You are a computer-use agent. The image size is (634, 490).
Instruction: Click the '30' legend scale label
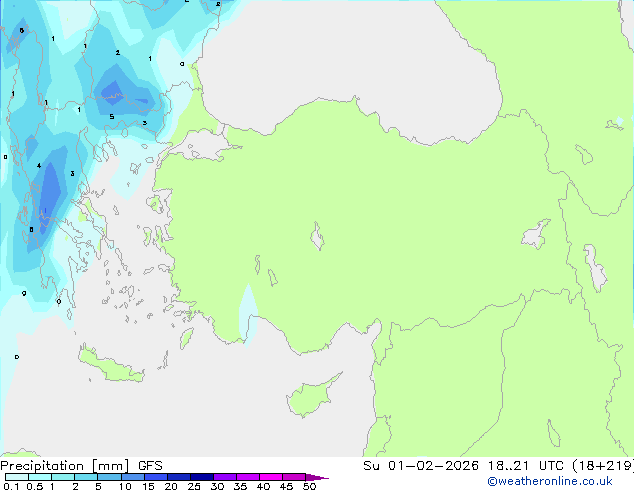(x=217, y=486)
